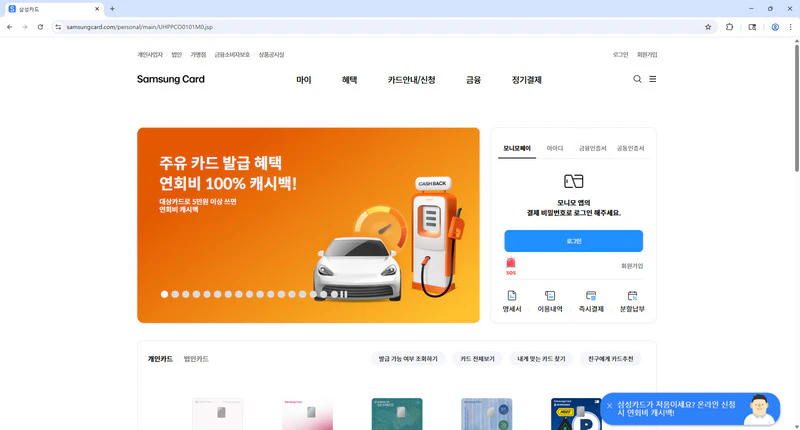Reload the page
This screenshot has height=430, width=800.
tap(40, 27)
